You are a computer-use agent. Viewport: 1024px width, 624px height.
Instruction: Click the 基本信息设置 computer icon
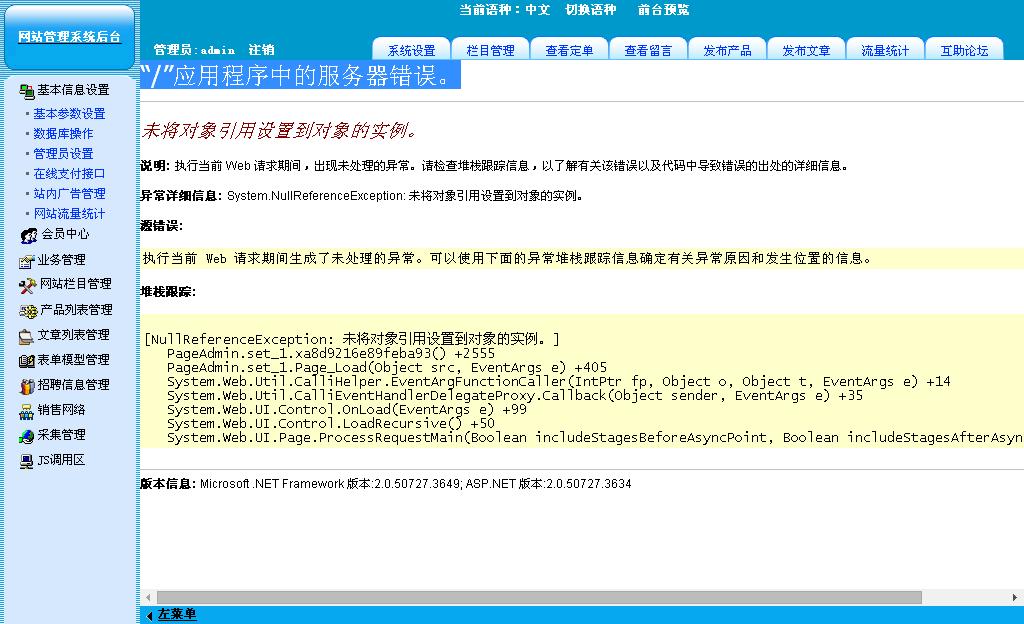click(x=27, y=90)
